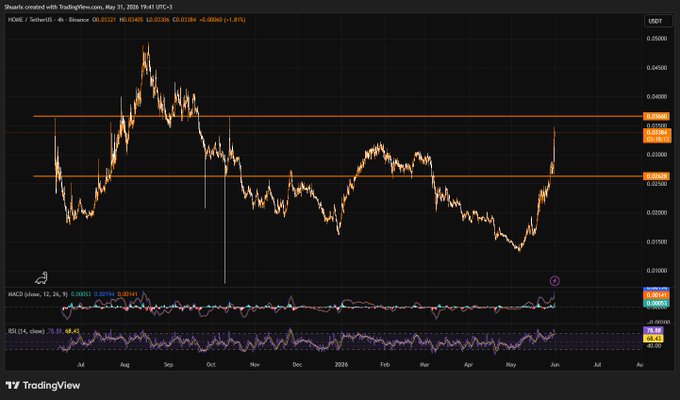Image resolution: width=680 pixels, height=400 pixels.
Task: Click the Jun label on time axis
Action: click(555, 365)
